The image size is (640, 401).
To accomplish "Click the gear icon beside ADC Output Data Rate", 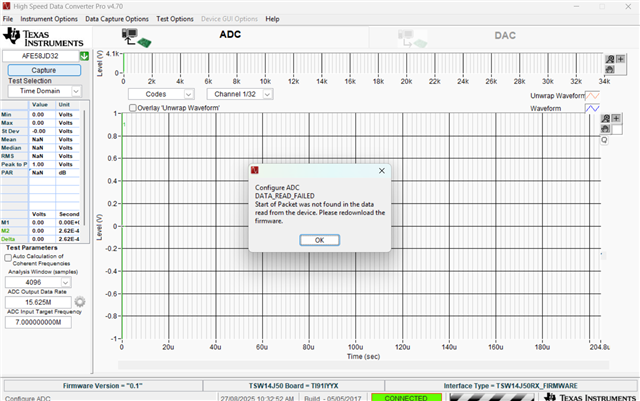I will pos(80,302).
